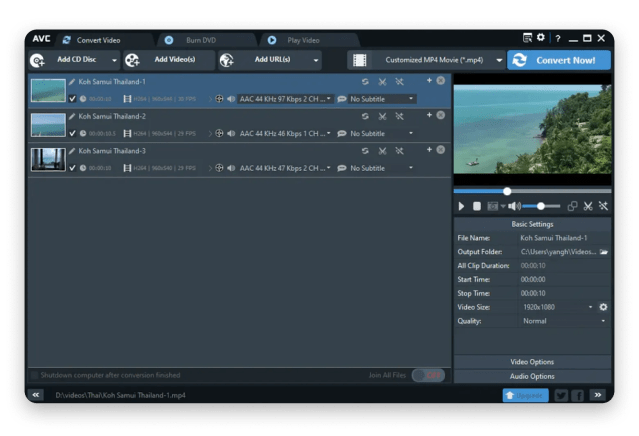This screenshot has height=436, width=639.
Task: Expand the Video Options section
Action: (532, 362)
